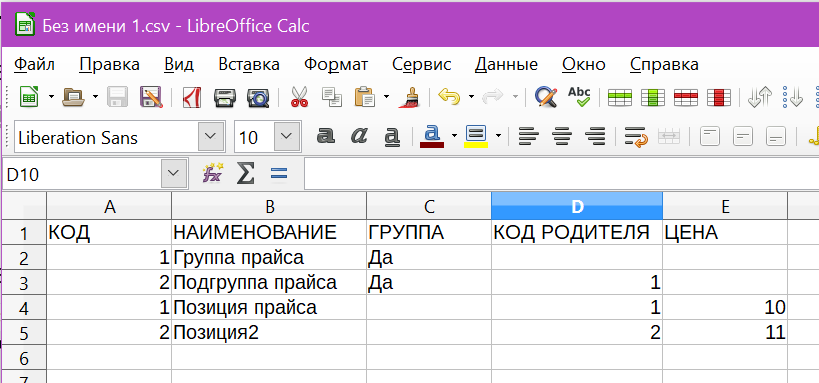Select row 3 header

24,283
